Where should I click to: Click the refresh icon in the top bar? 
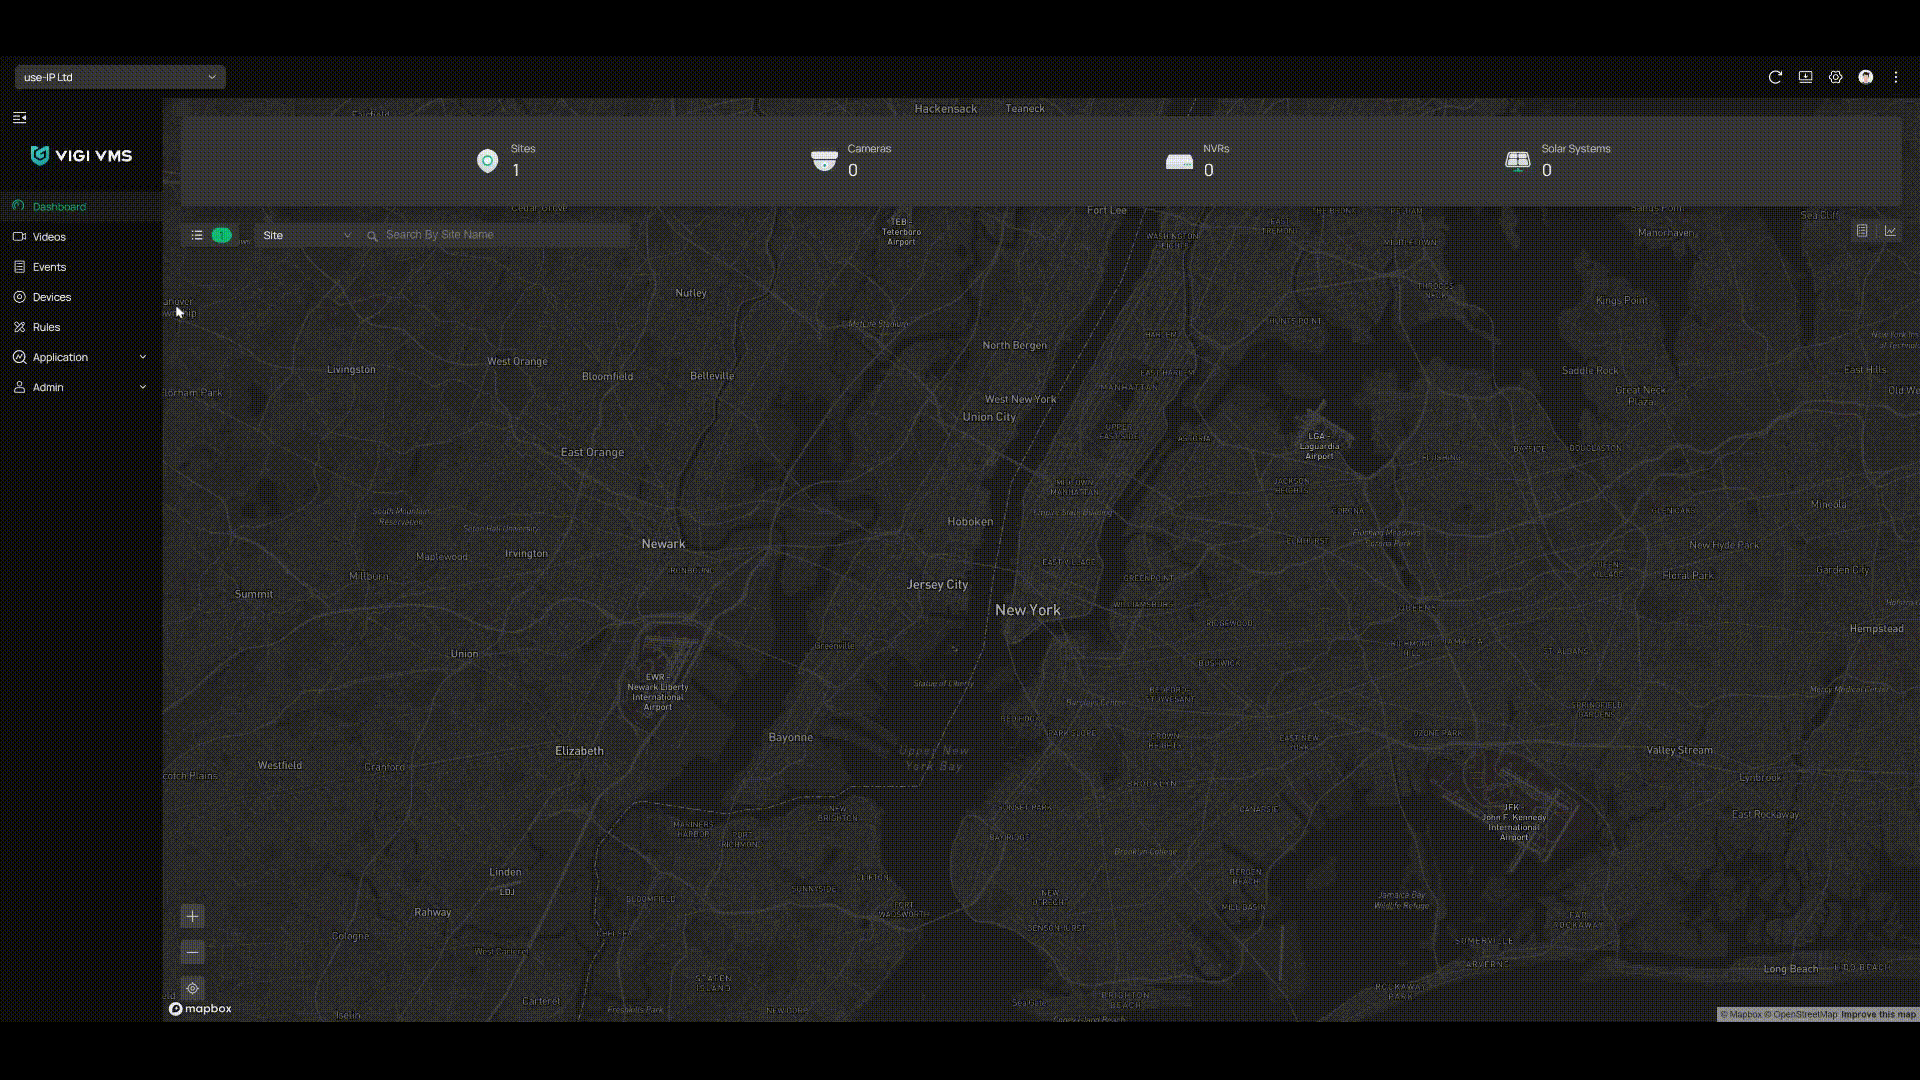coord(1775,77)
